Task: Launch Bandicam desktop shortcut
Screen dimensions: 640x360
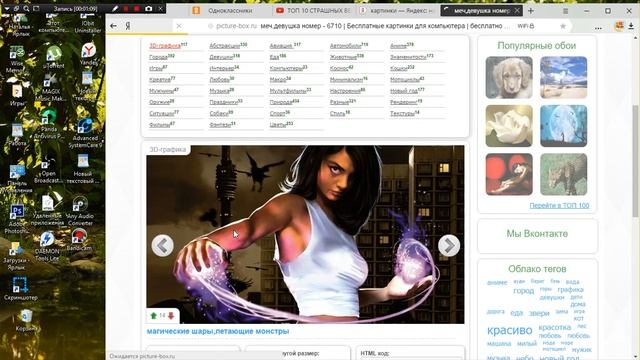Action: pos(79,240)
